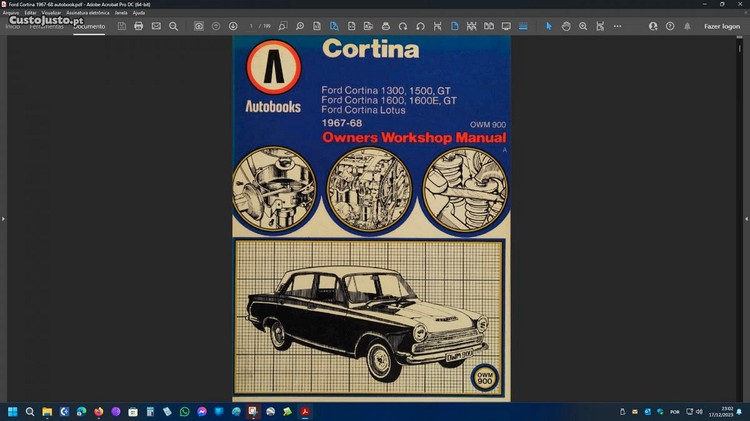The width and height of the screenshot is (750, 421).
Task: Toggle the two-page book view icon
Action: pos(488,26)
